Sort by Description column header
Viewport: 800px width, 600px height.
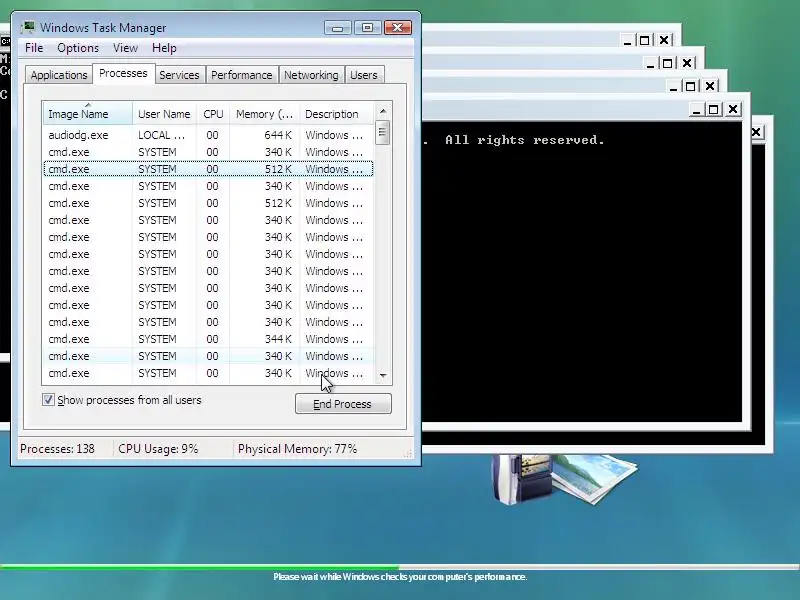tap(337, 114)
